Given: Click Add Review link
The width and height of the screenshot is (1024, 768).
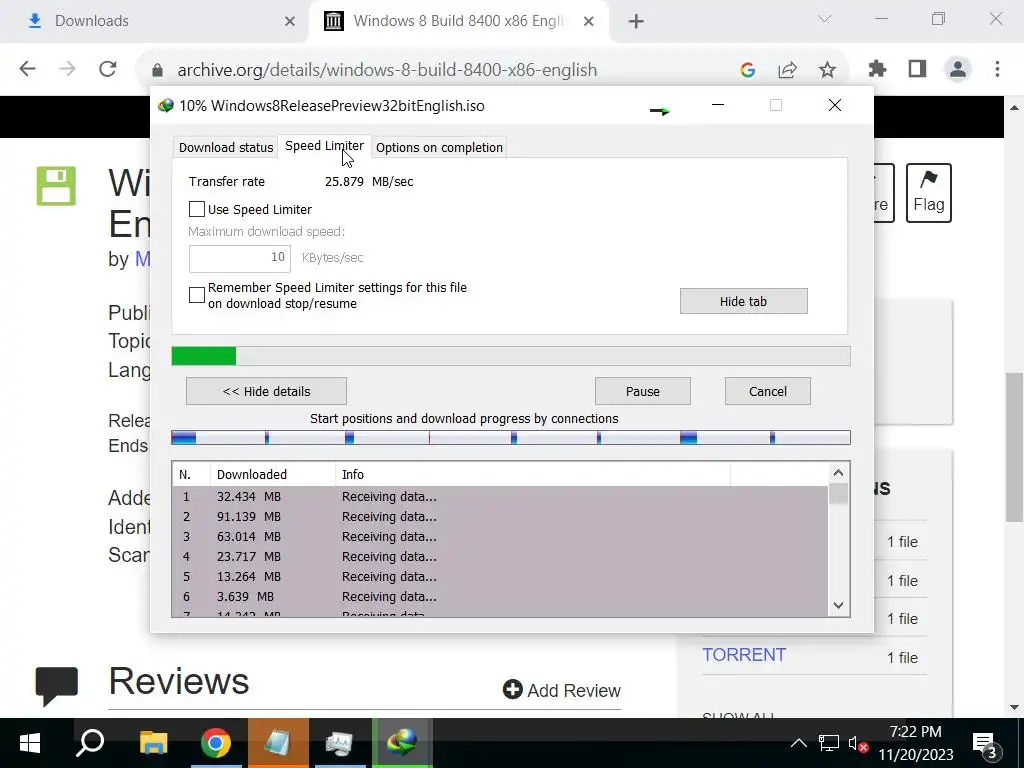Looking at the screenshot, I should click(562, 690).
